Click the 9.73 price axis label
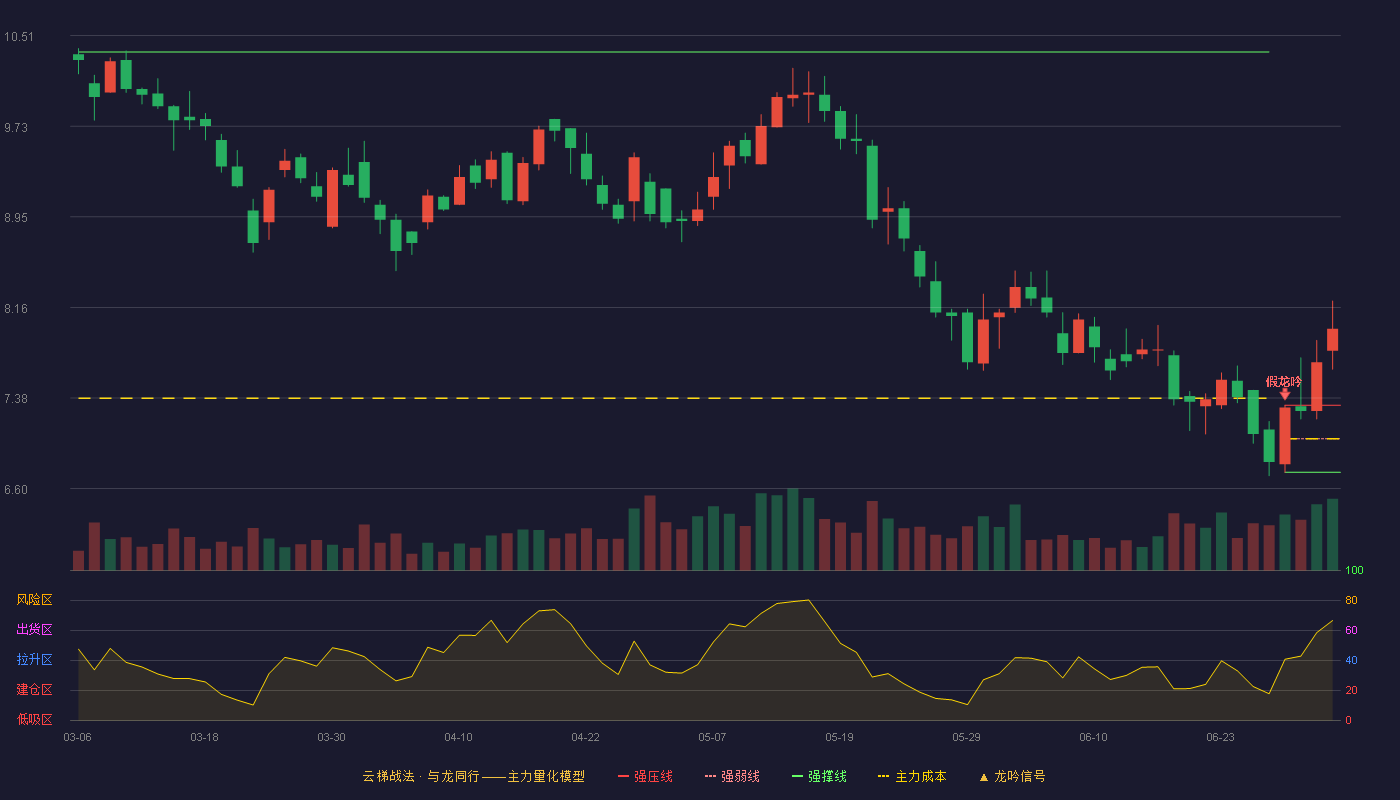This screenshot has width=1400, height=800. pyautogui.click(x=18, y=127)
